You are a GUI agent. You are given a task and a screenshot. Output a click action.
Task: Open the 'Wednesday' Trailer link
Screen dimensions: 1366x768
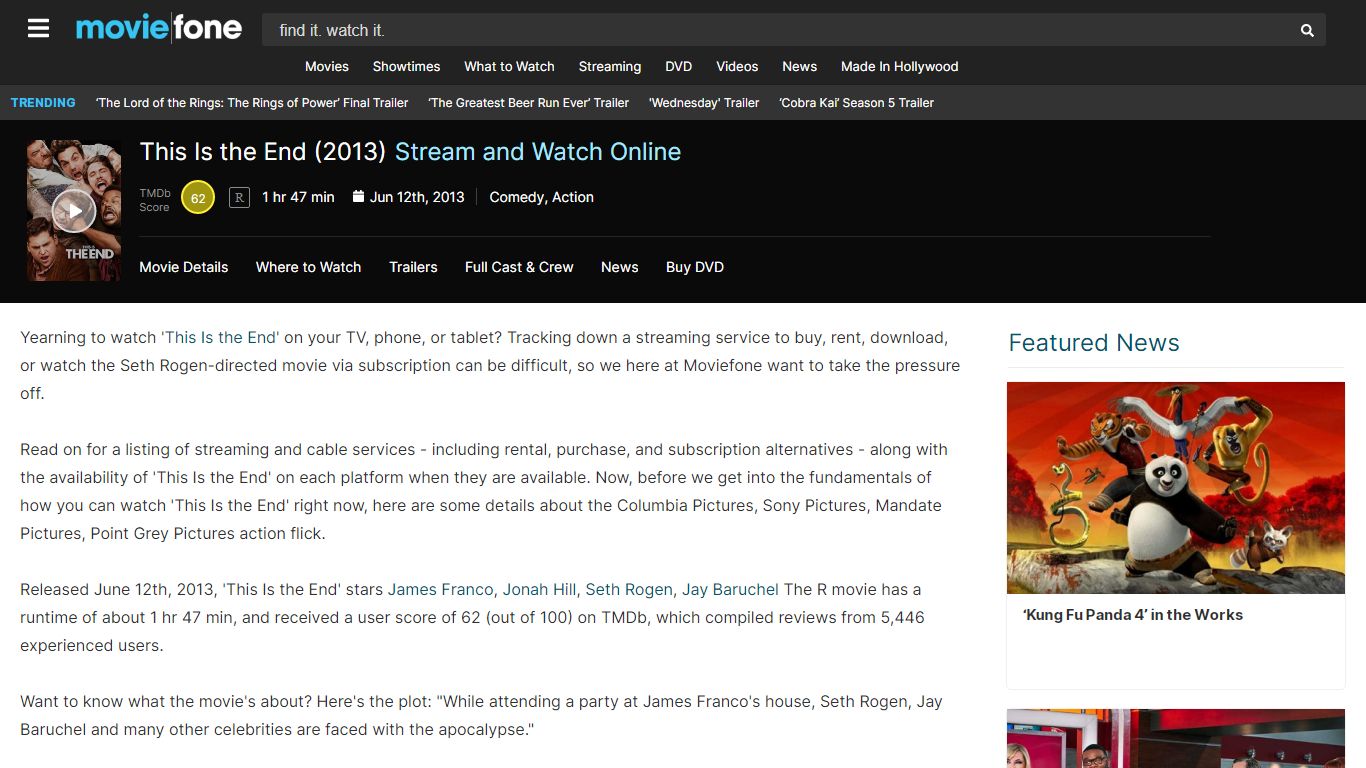tap(704, 102)
